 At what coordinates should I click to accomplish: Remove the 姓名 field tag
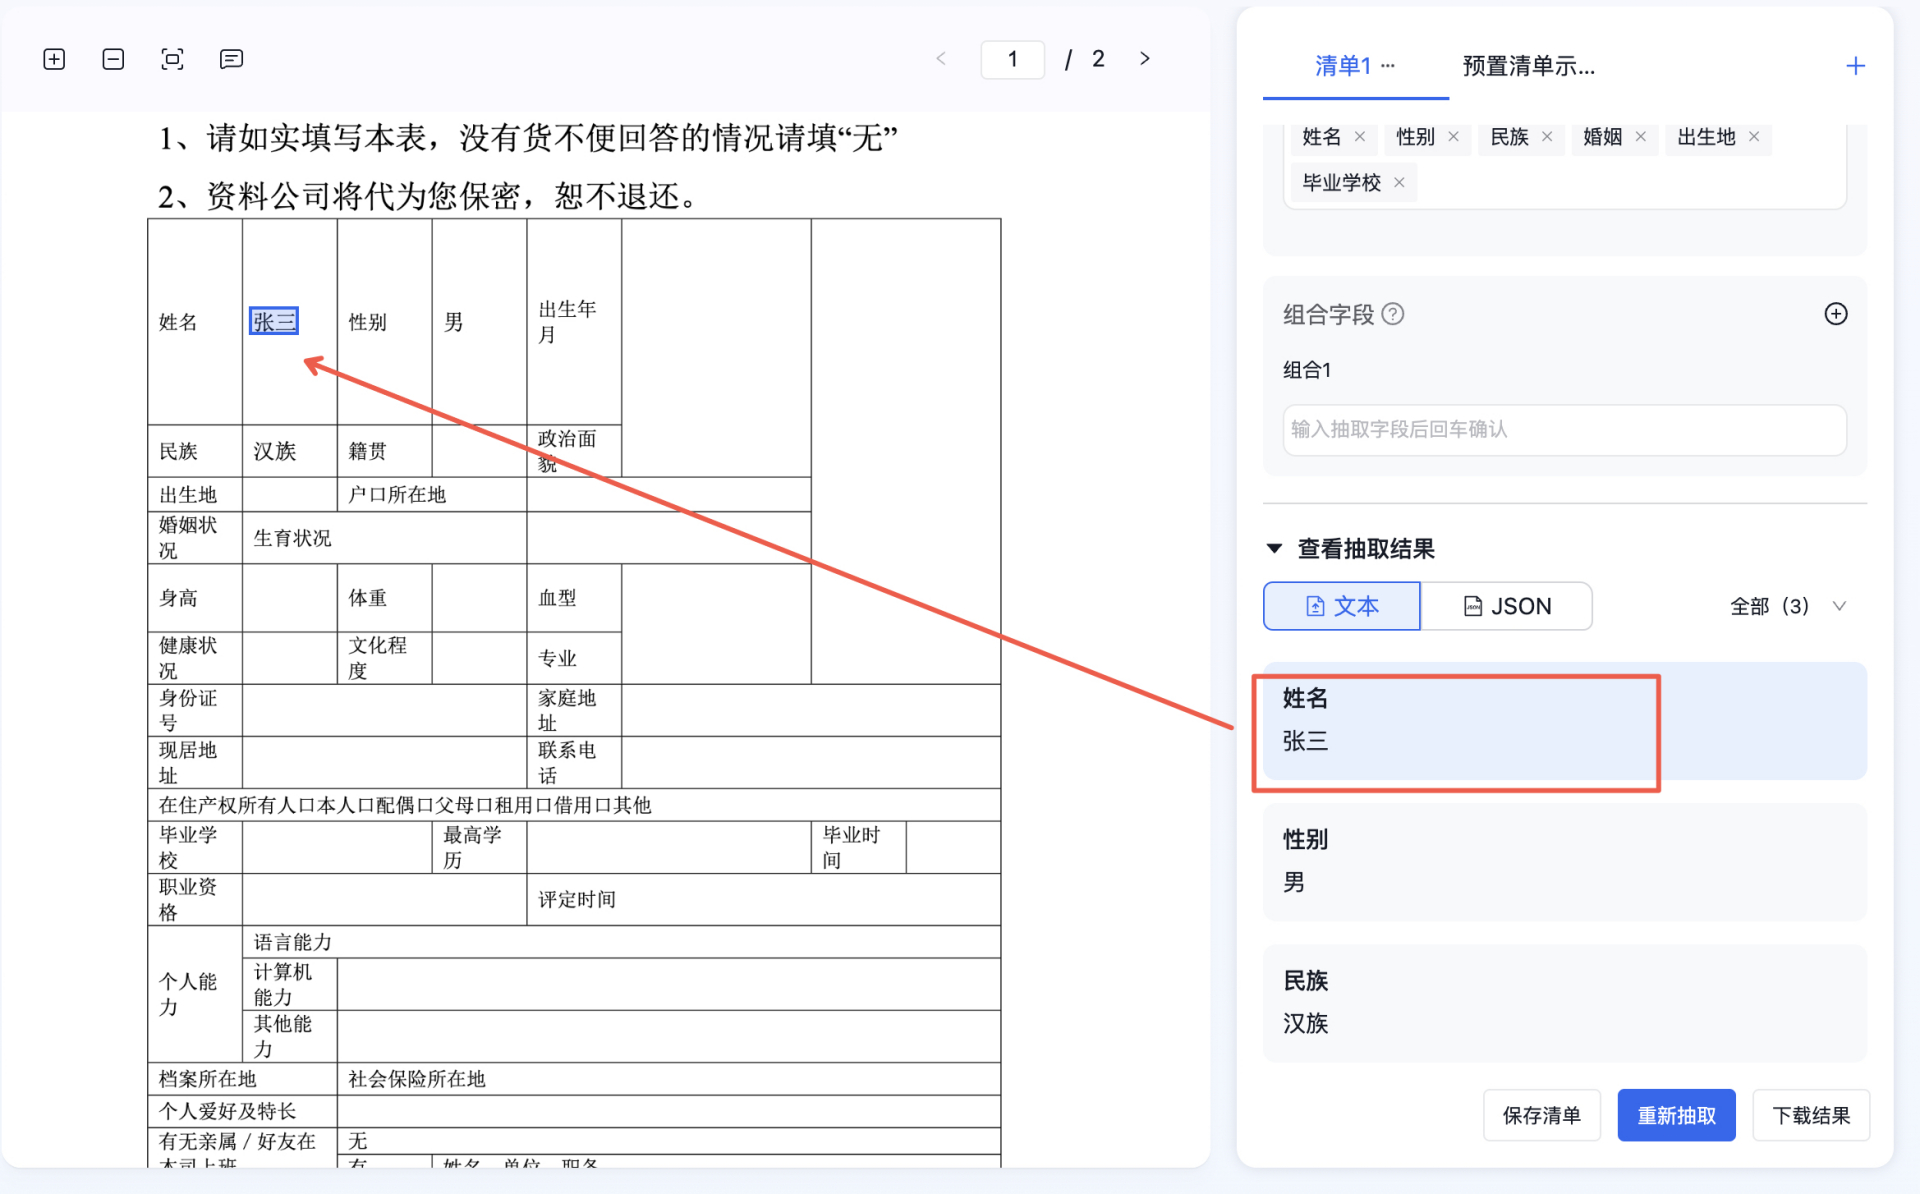[x=1360, y=137]
